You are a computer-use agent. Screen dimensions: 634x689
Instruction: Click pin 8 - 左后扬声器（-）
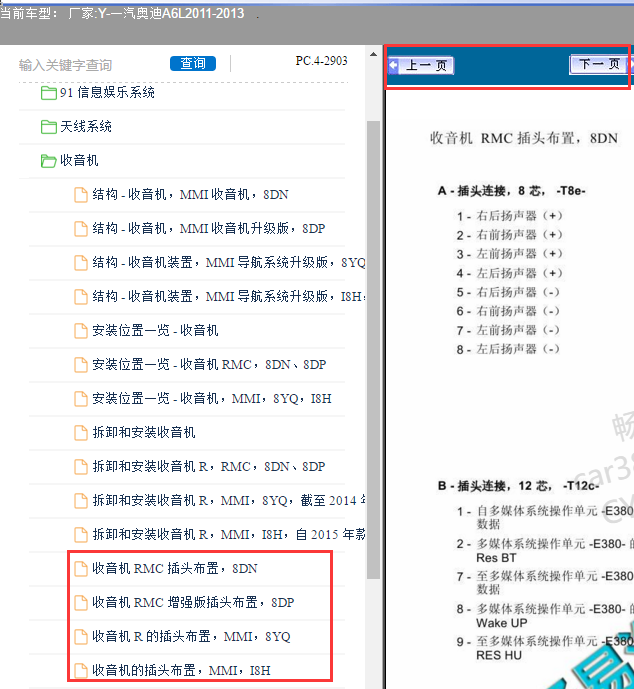tap(508, 349)
